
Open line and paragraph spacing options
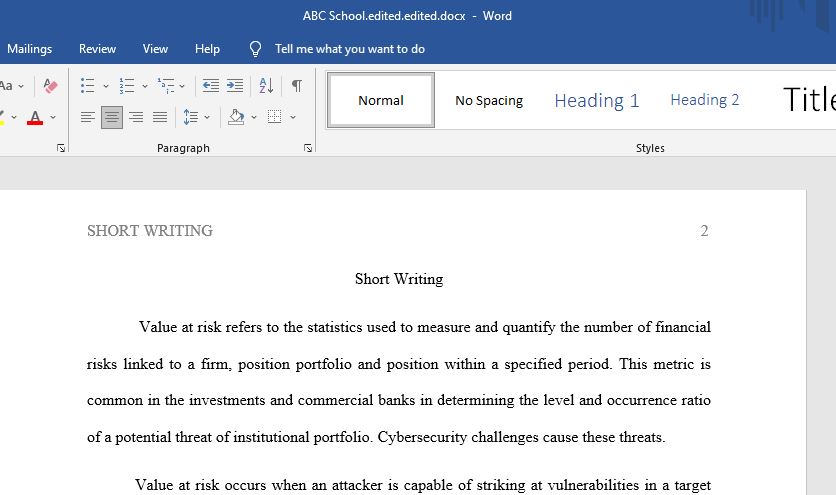(191, 117)
